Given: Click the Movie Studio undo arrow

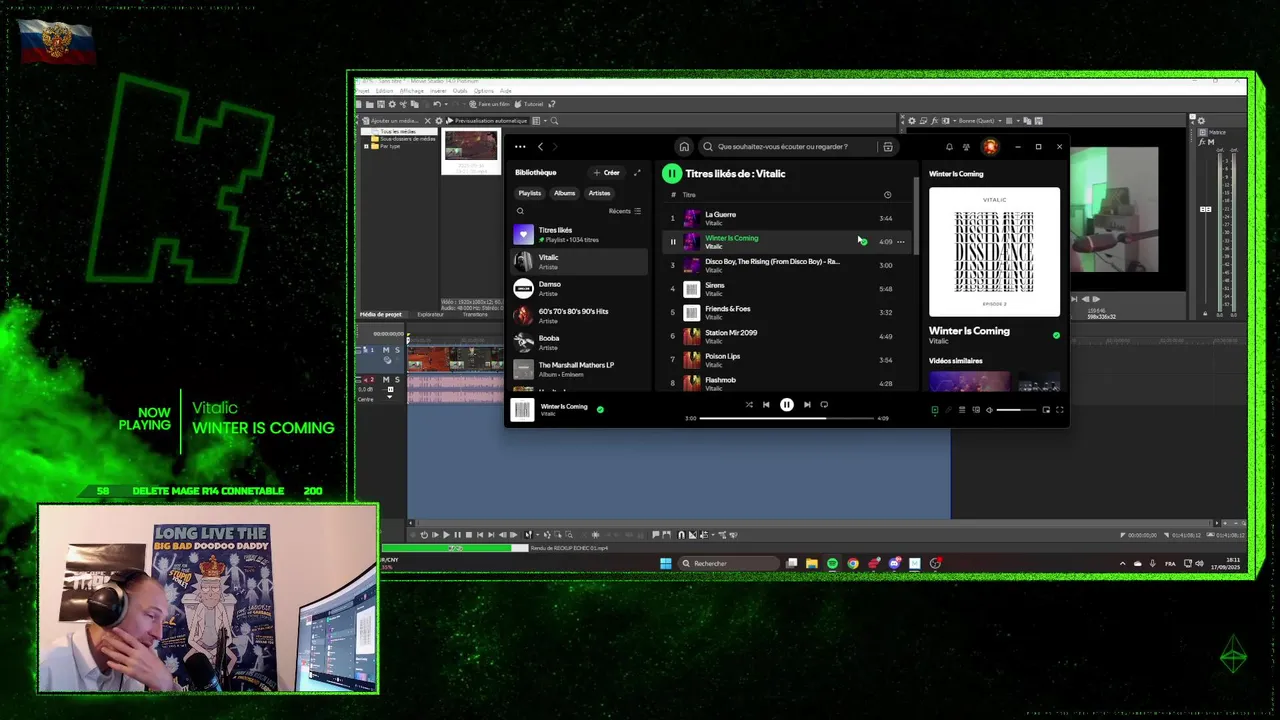Looking at the screenshot, I should (437, 104).
